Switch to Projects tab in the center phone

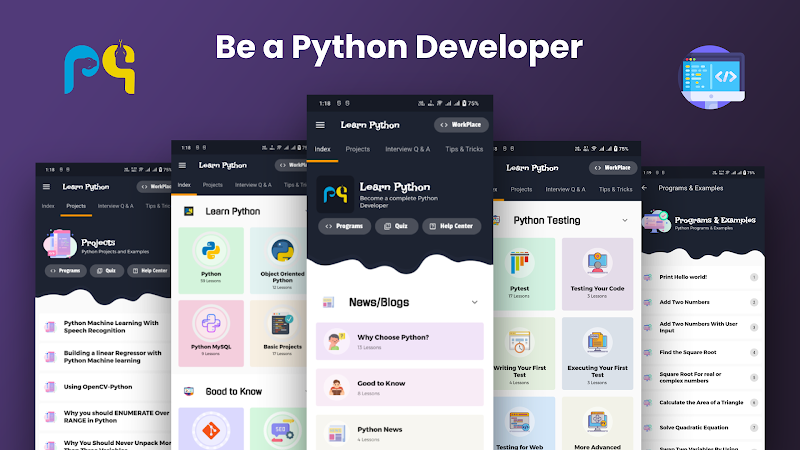pyautogui.click(x=358, y=149)
